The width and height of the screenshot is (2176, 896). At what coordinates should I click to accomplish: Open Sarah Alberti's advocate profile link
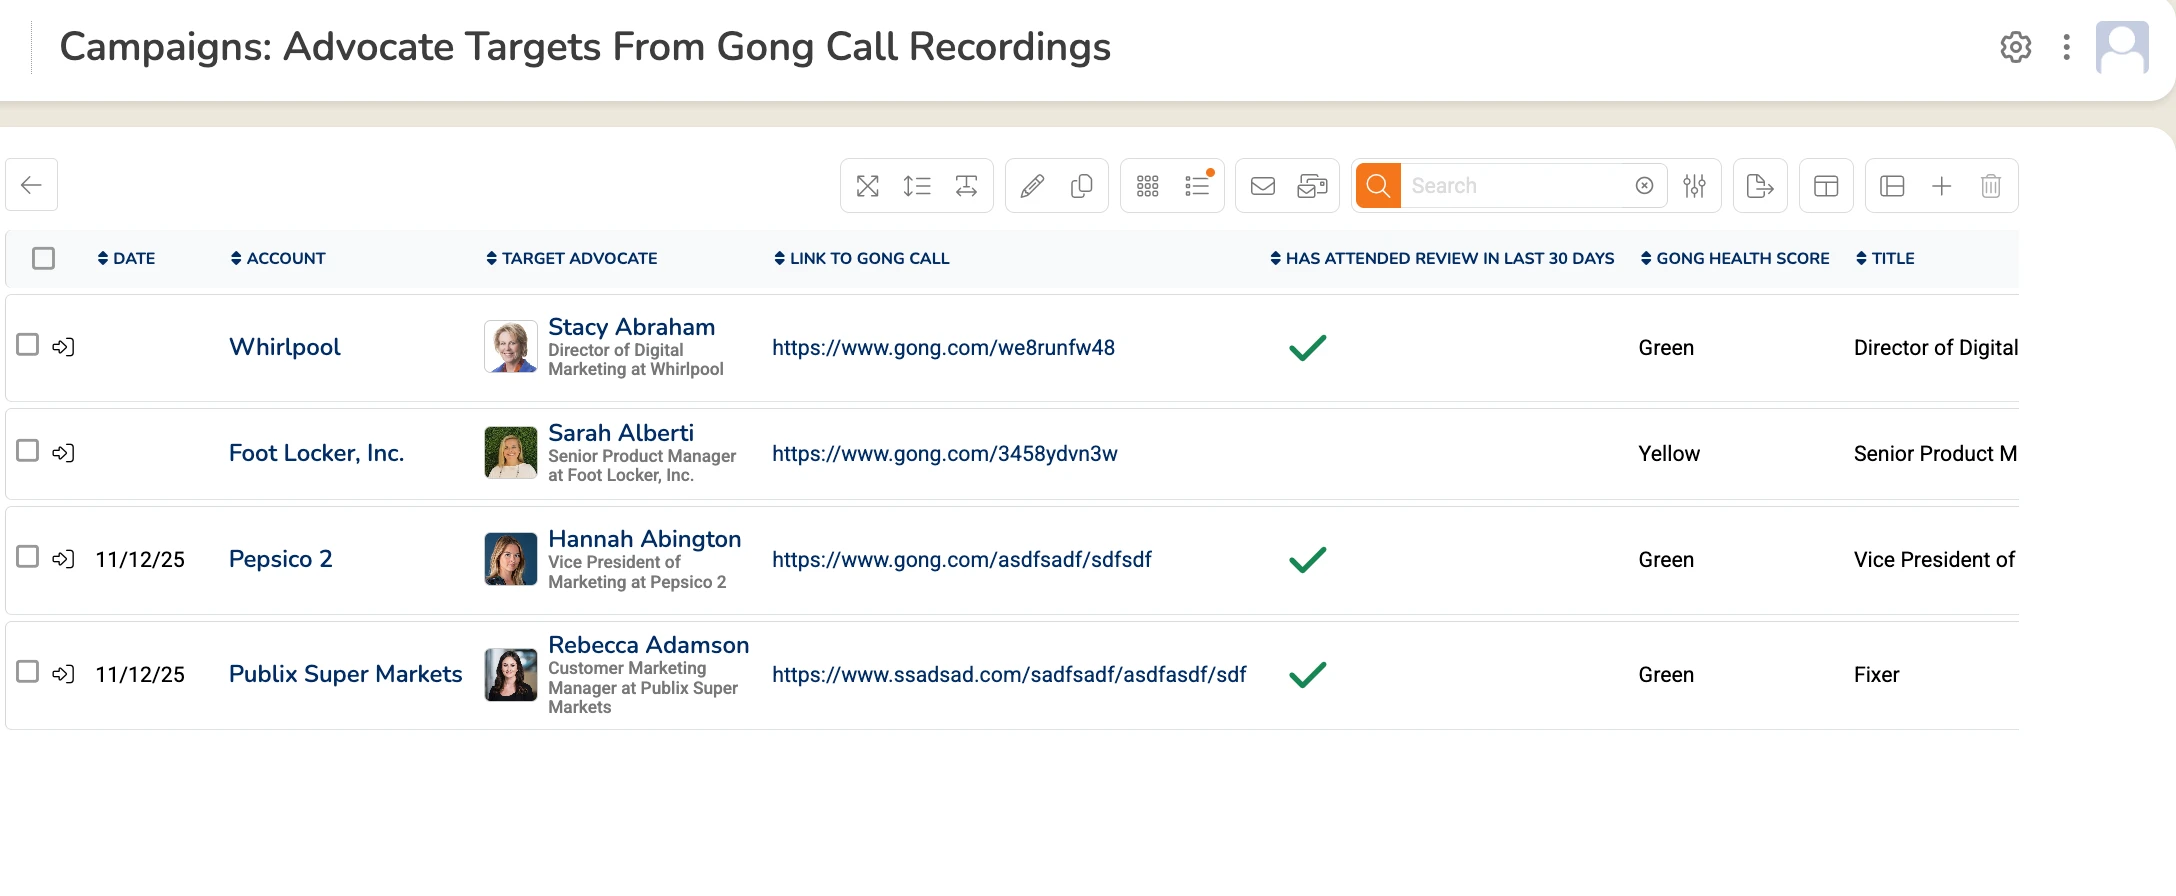point(621,433)
